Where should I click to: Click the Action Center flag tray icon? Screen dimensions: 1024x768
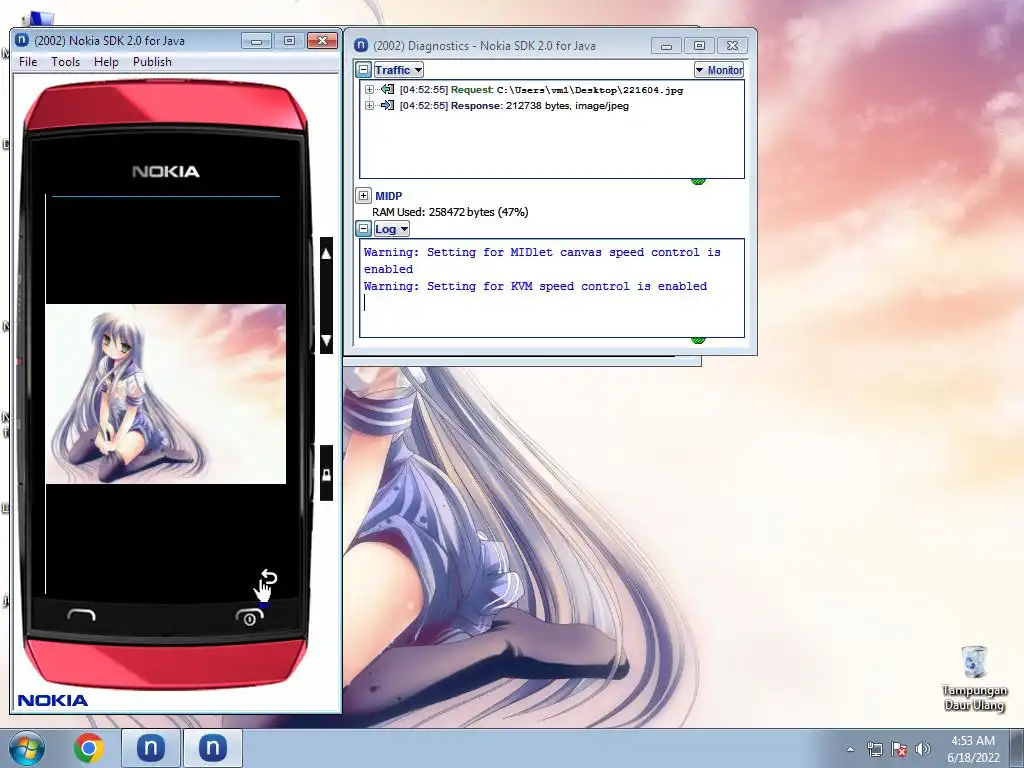(899, 748)
